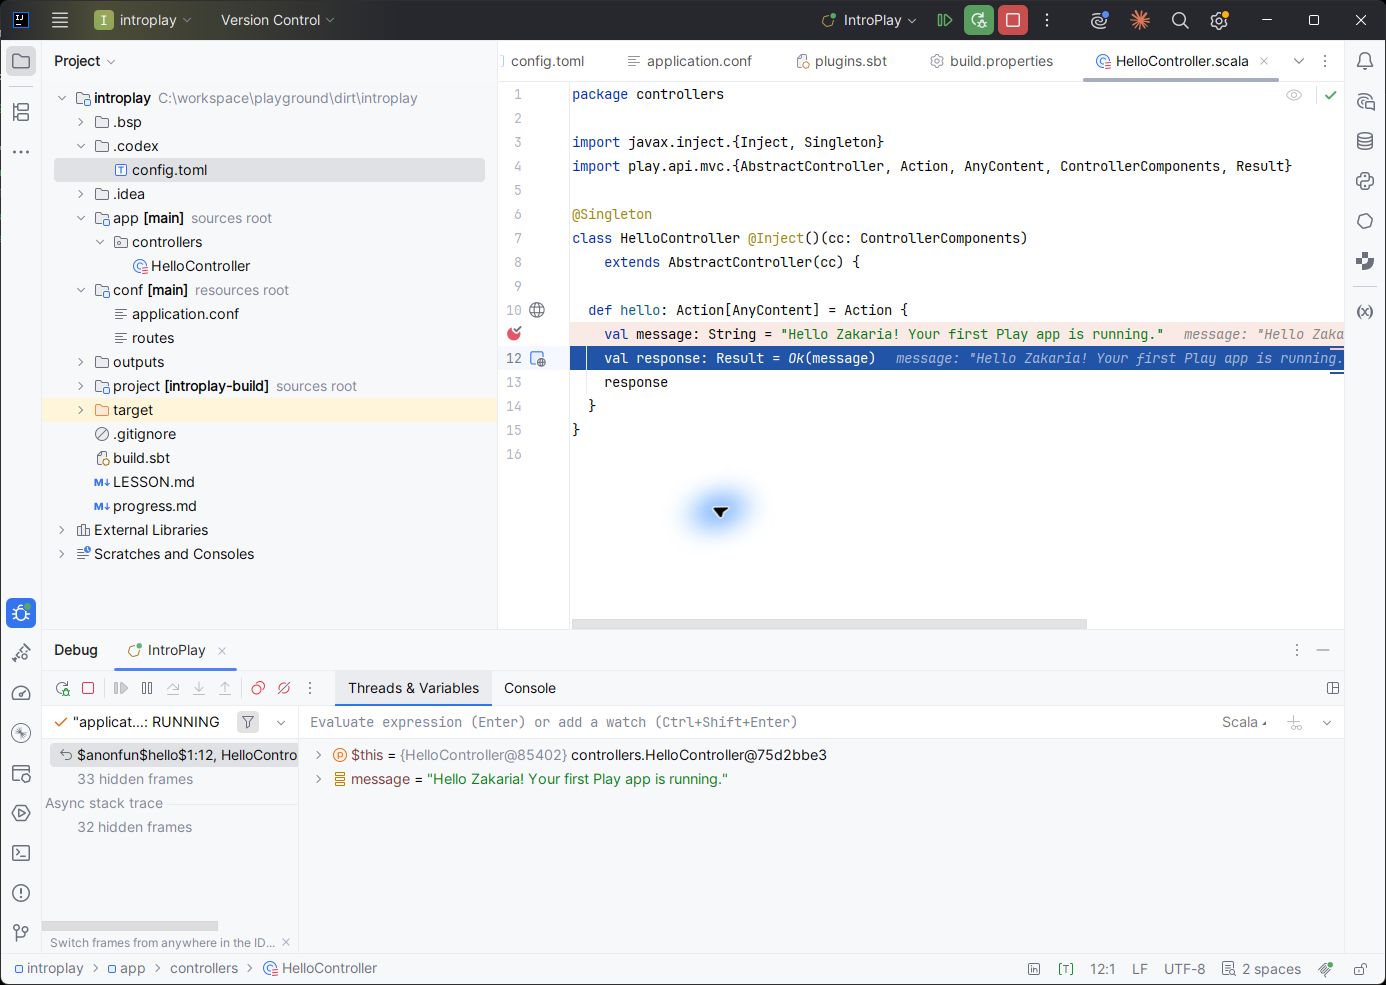Click Search Everywhere magnifier

point(1180,20)
